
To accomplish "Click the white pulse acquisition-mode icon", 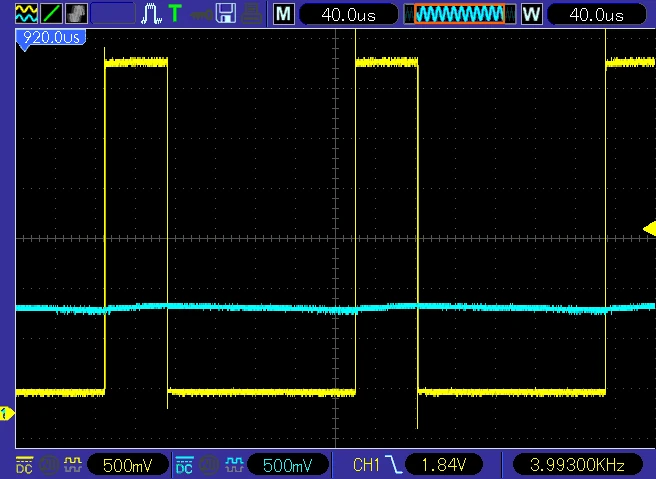I will pyautogui.click(x=151, y=14).
